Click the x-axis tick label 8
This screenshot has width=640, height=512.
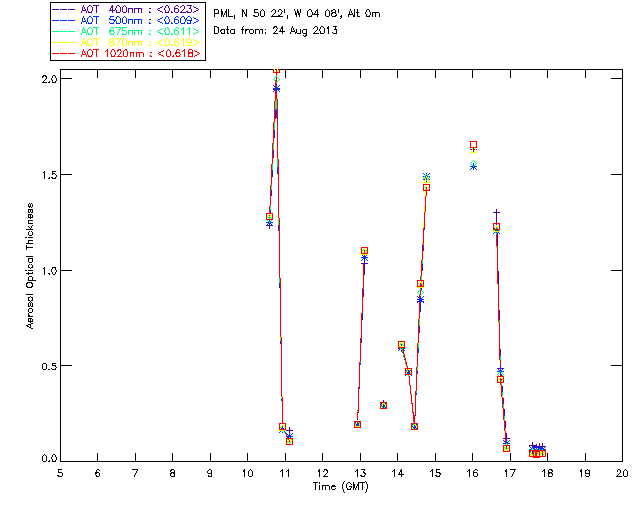coord(173,473)
